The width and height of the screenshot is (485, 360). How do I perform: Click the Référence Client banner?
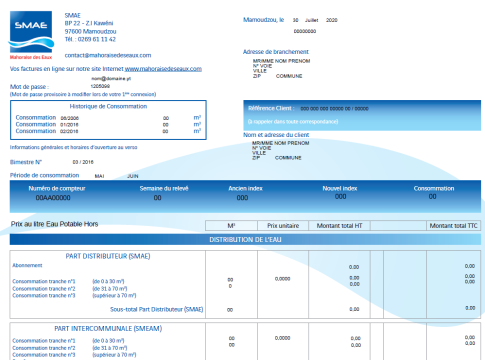(362, 115)
